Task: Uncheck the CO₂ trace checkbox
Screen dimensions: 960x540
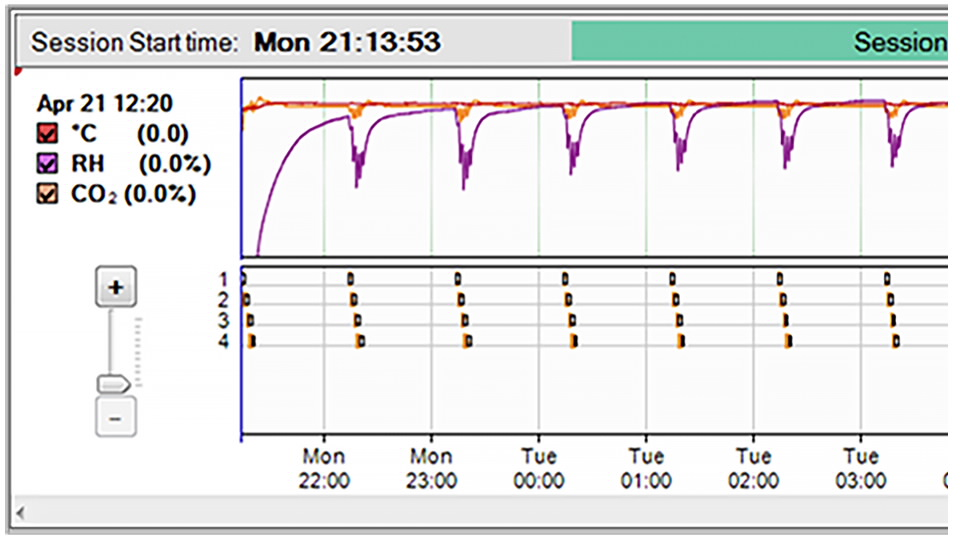Action: (47, 194)
